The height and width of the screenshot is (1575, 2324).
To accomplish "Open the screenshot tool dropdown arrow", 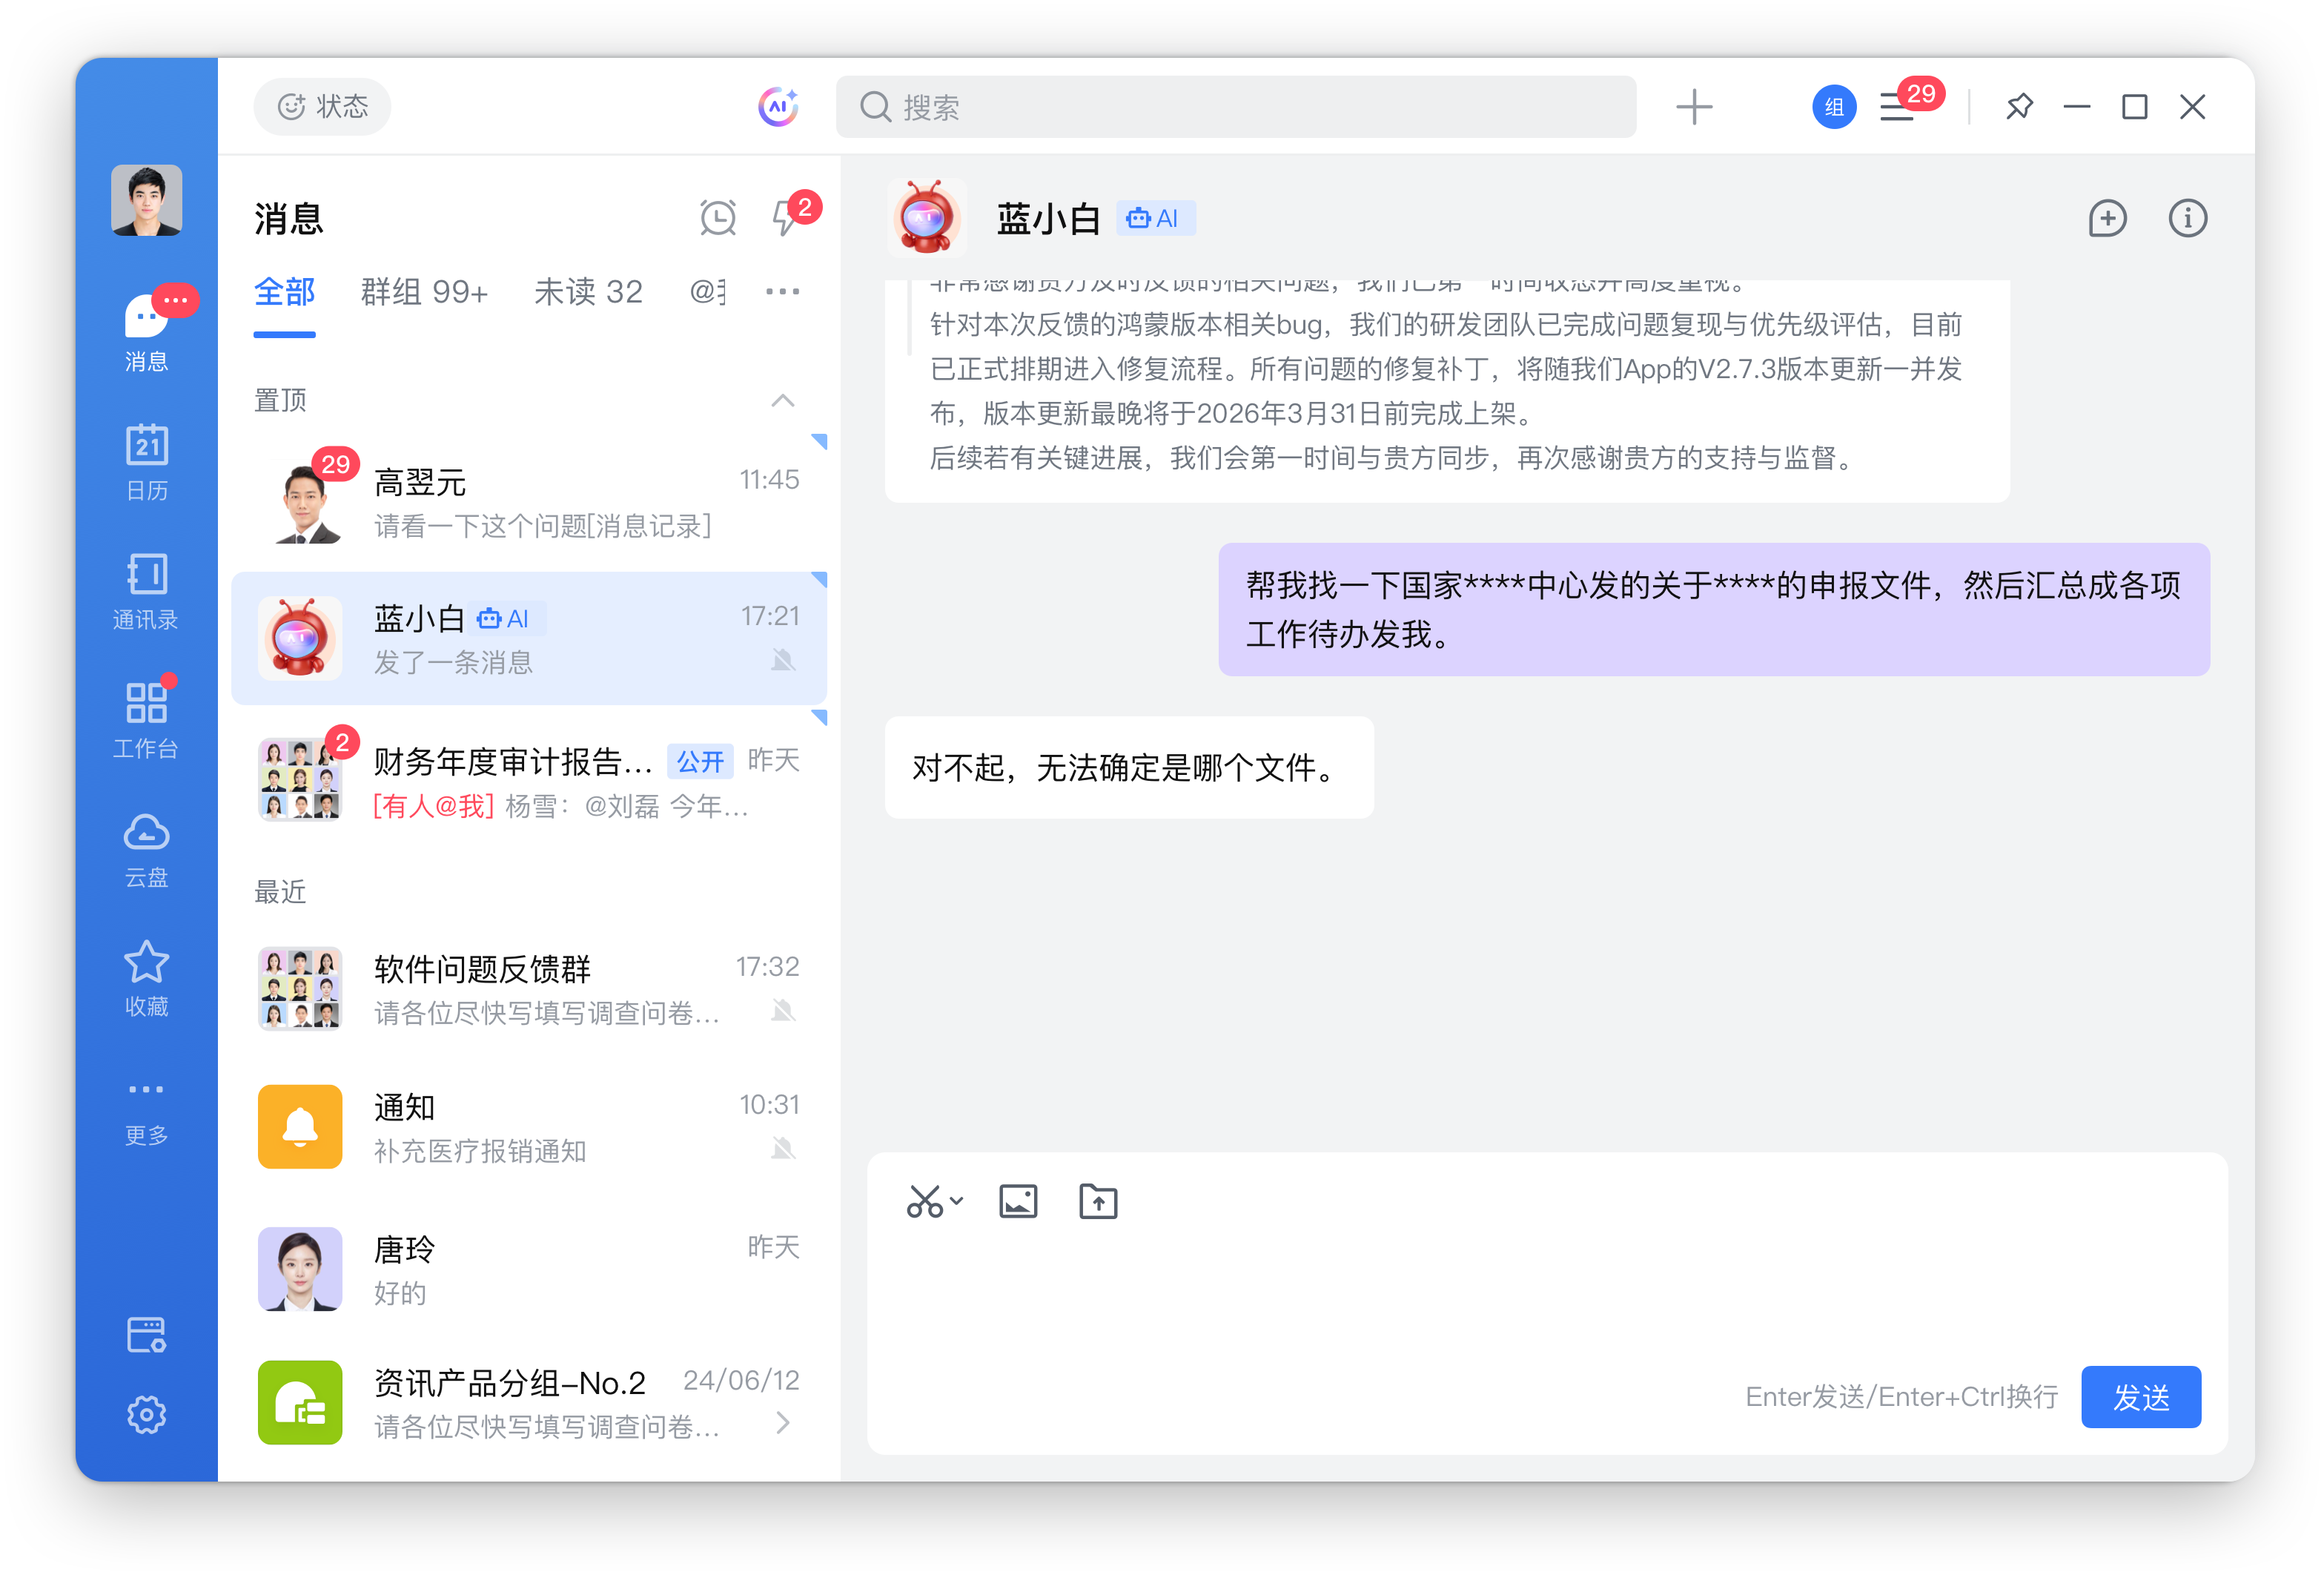I will 957,1201.
